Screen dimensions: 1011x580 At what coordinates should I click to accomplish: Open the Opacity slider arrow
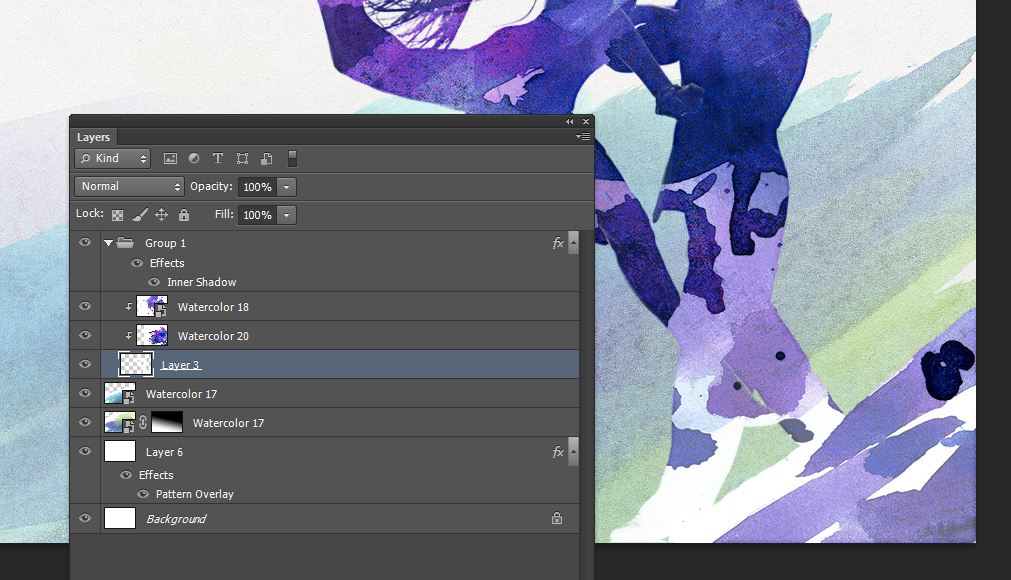click(x=287, y=186)
